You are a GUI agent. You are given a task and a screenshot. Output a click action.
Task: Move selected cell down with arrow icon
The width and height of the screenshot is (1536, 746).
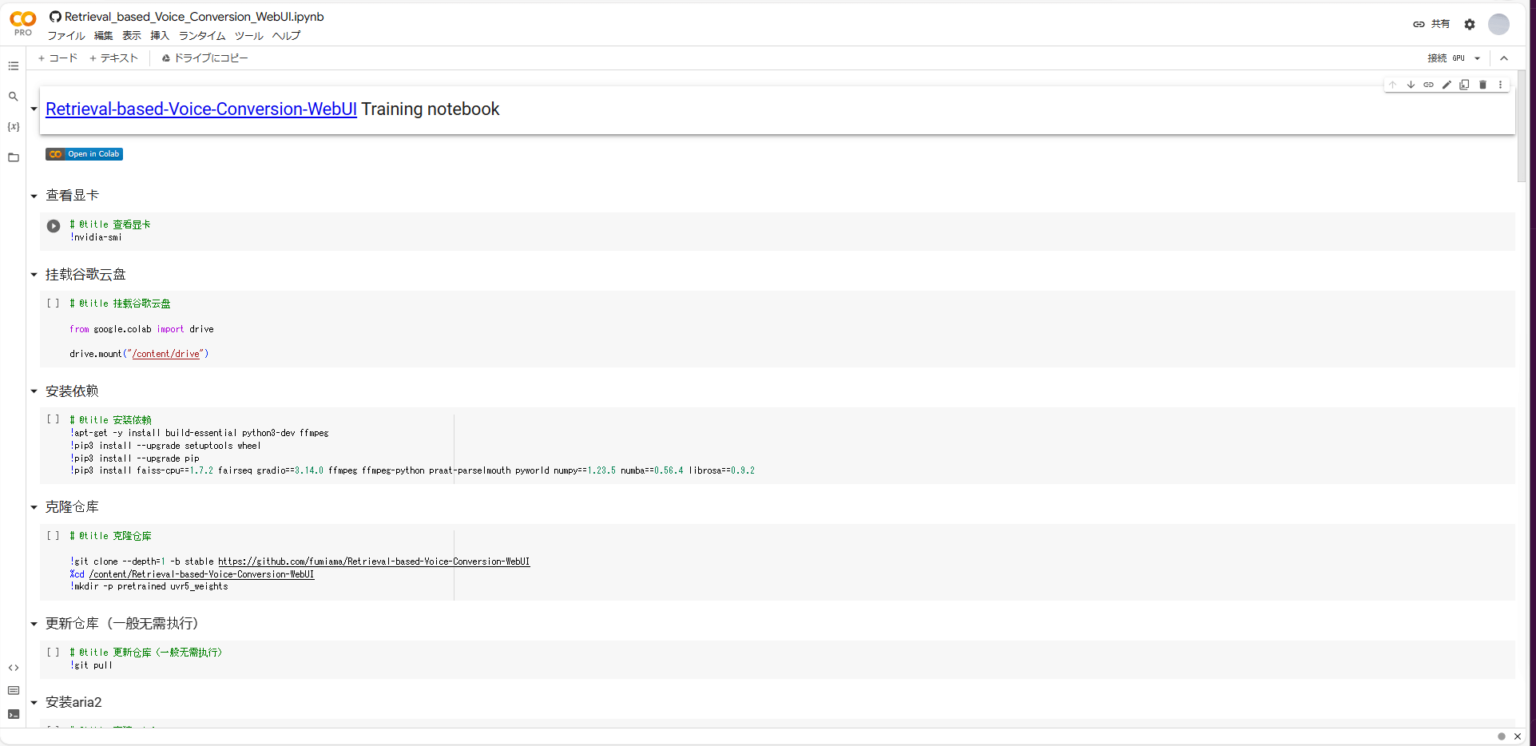tap(1411, 85)
